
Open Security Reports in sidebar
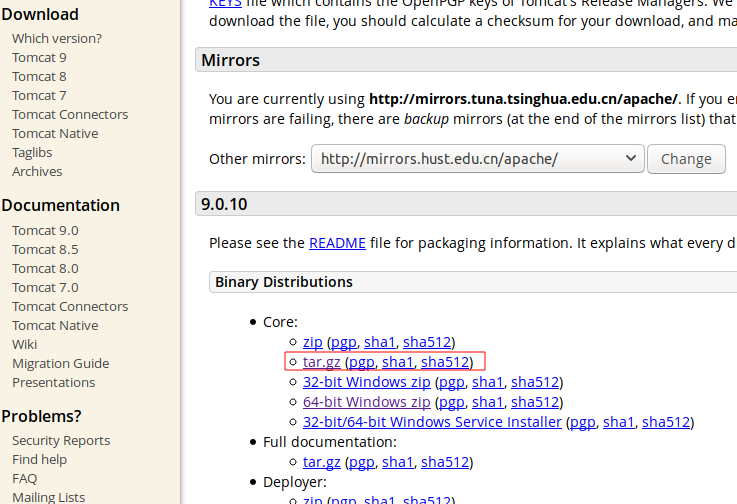click(61, 440)
